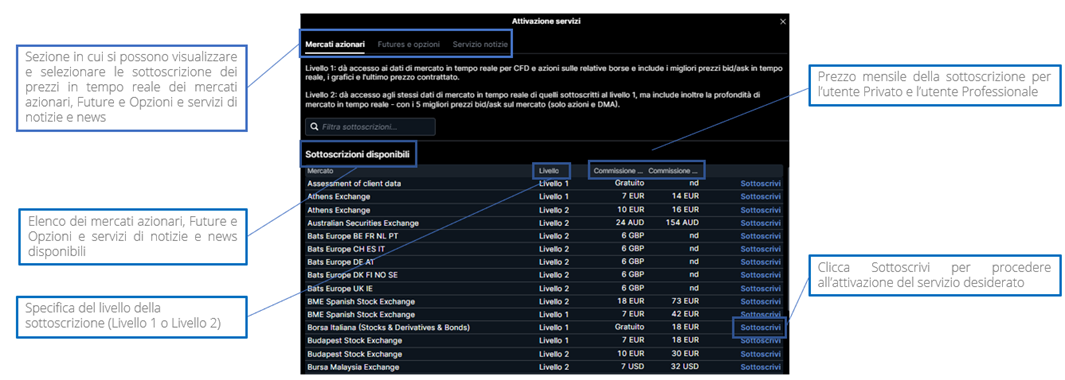
Task: Click the 42 EUR commission value
Action: pos(686,315)
